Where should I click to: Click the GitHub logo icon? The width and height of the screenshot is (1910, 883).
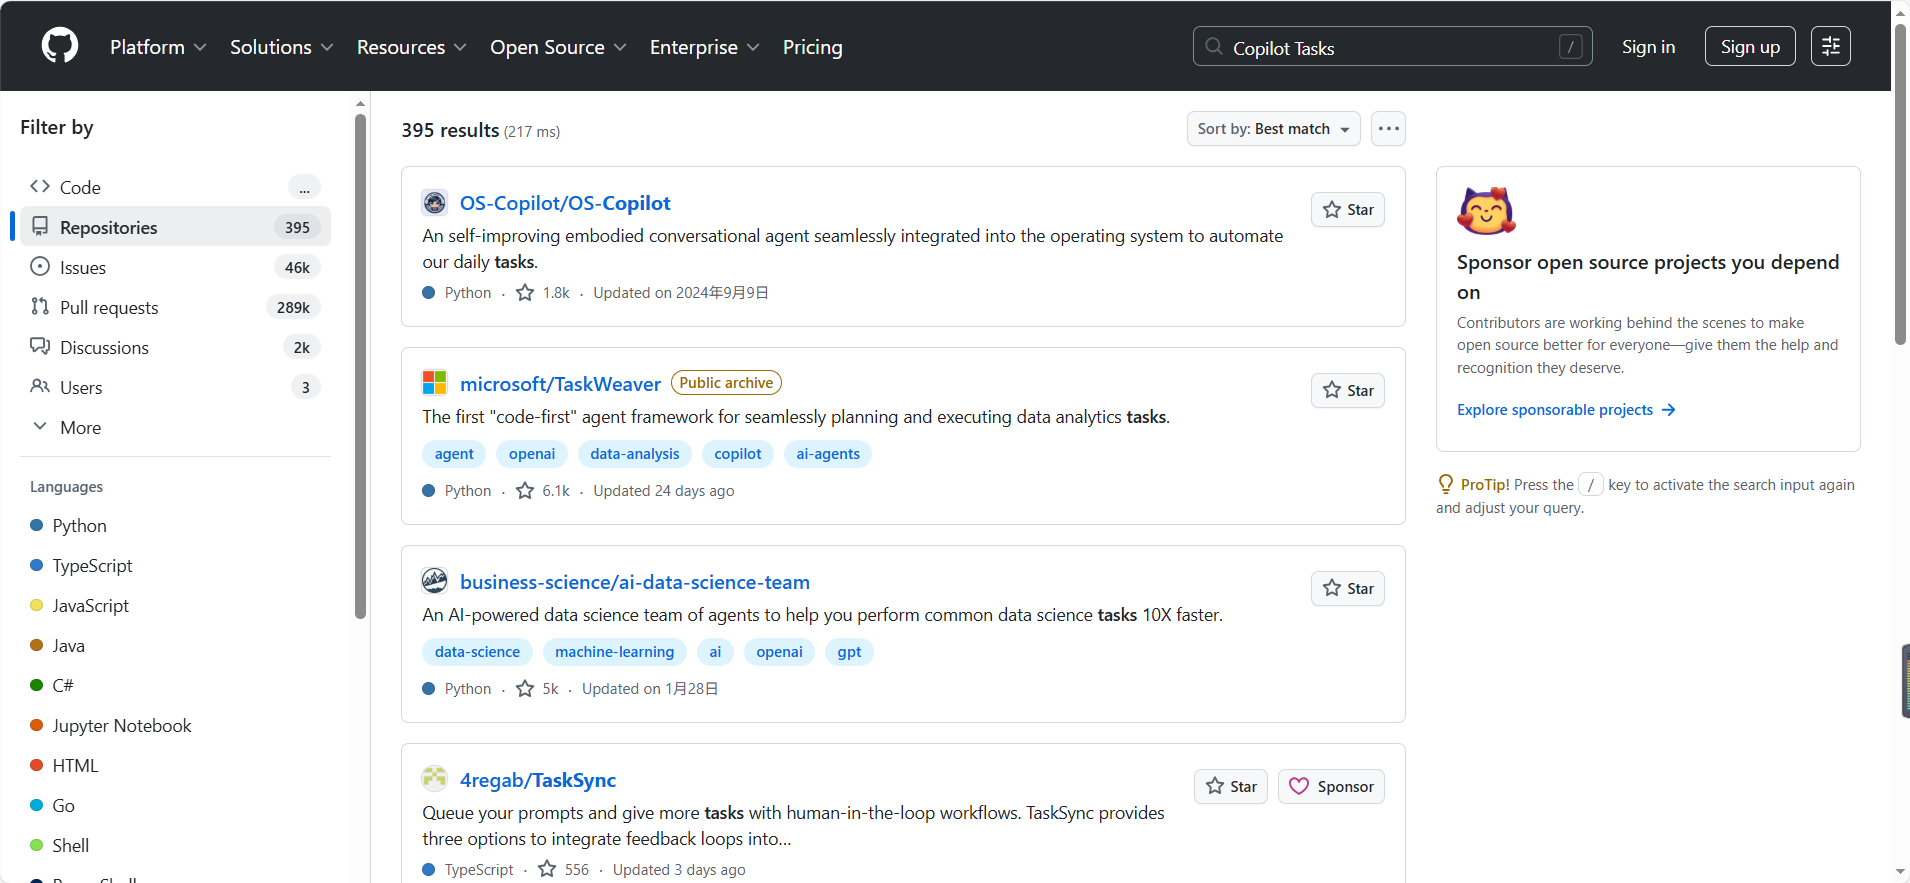[x=60, y=46]
